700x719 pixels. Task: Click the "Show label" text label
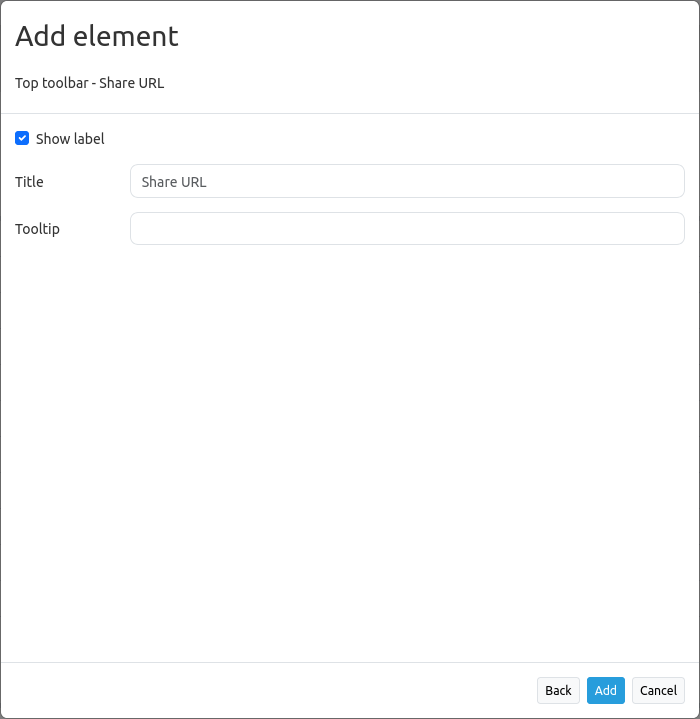pyautogui.click(x=70, y=139)
